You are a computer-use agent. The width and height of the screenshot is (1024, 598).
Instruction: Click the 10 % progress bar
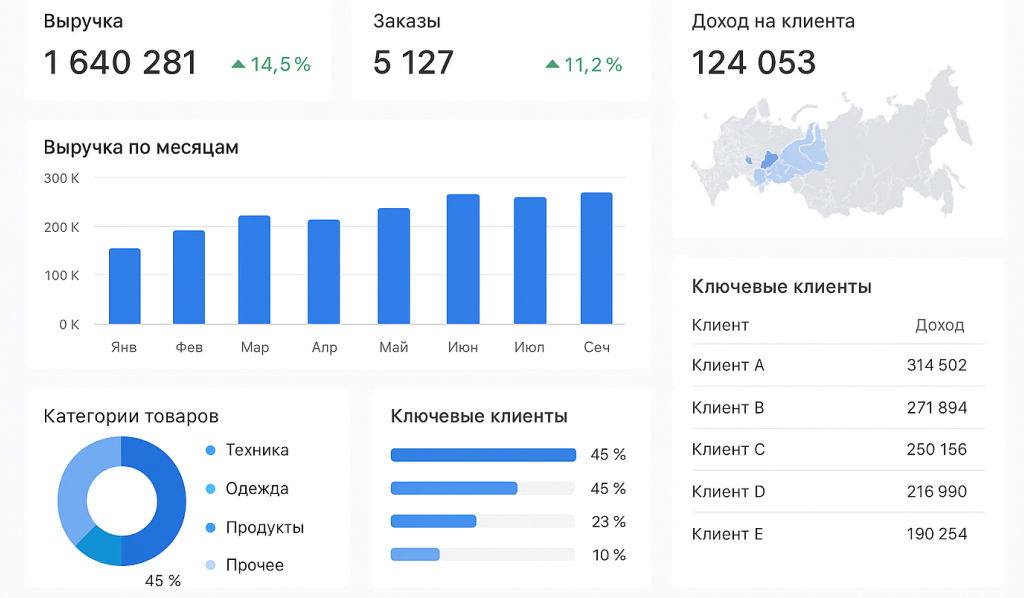click(483, 554)
